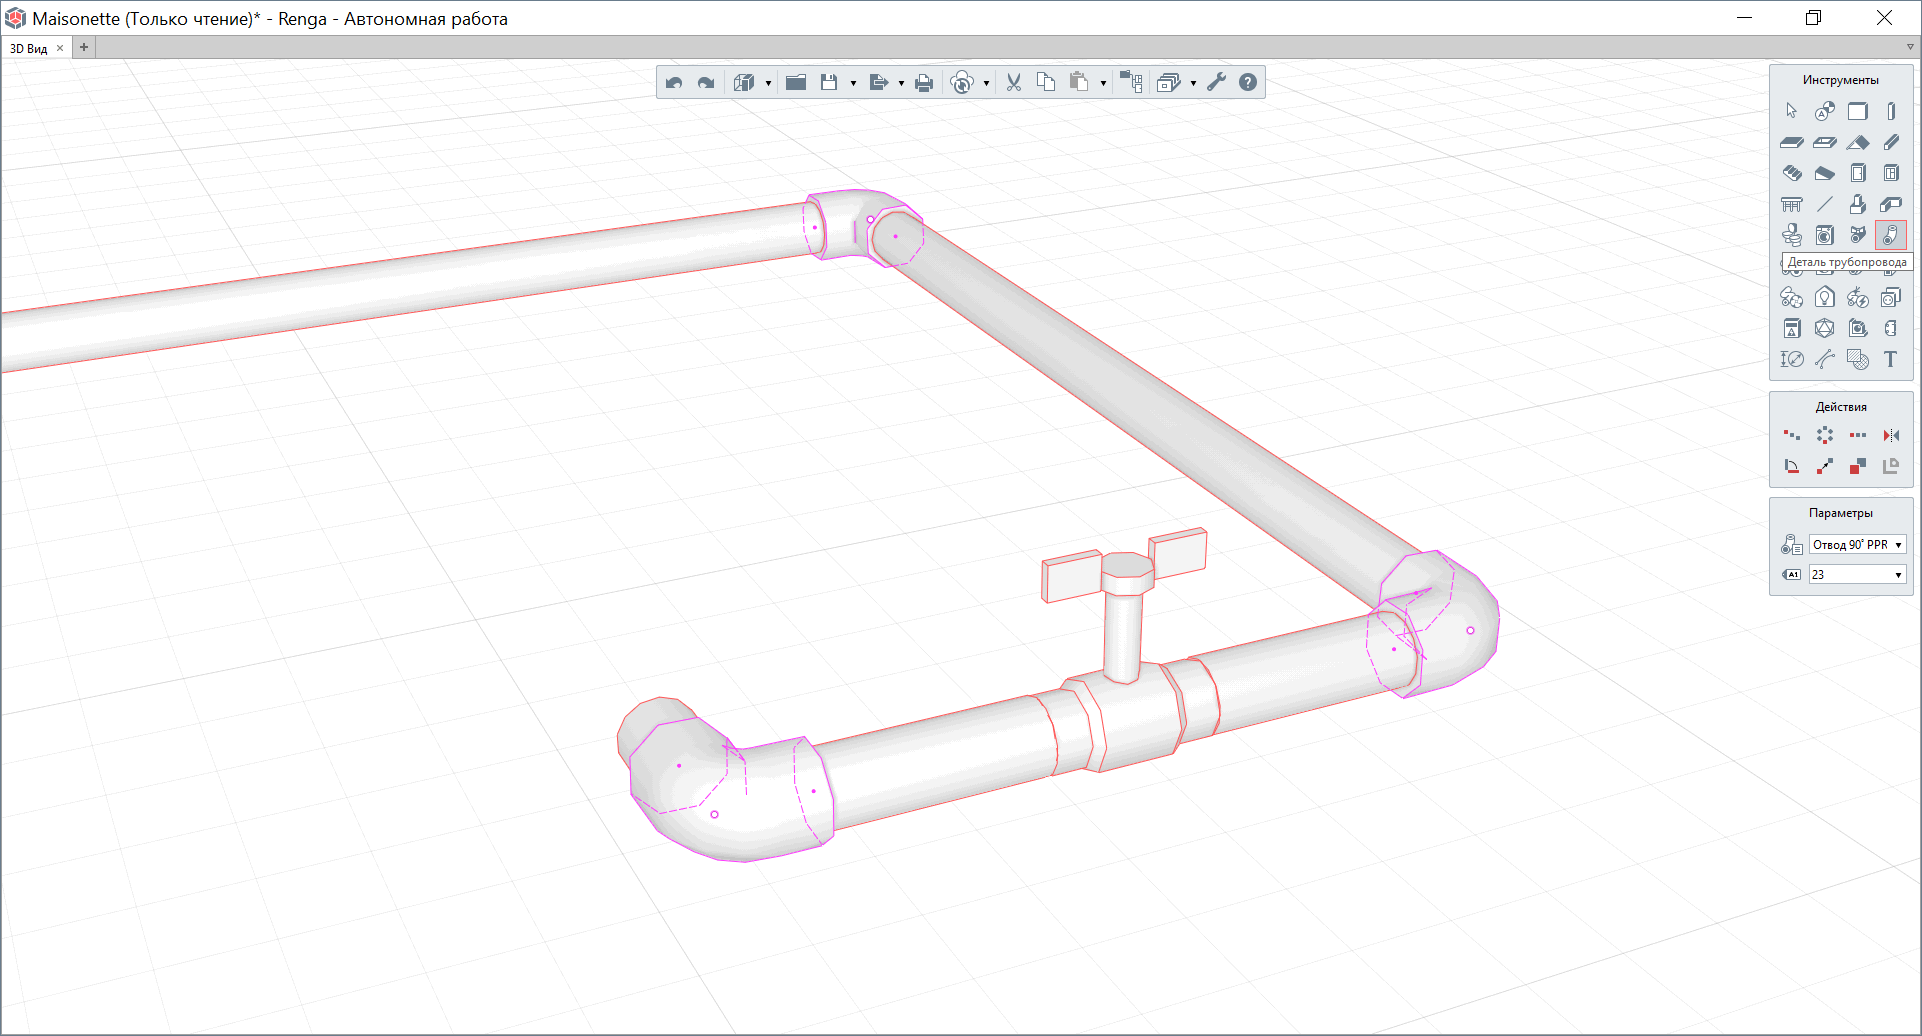Select the Dimension tool
The height and width of the screenshot is (1036, 1922).
pos(1792,359)
